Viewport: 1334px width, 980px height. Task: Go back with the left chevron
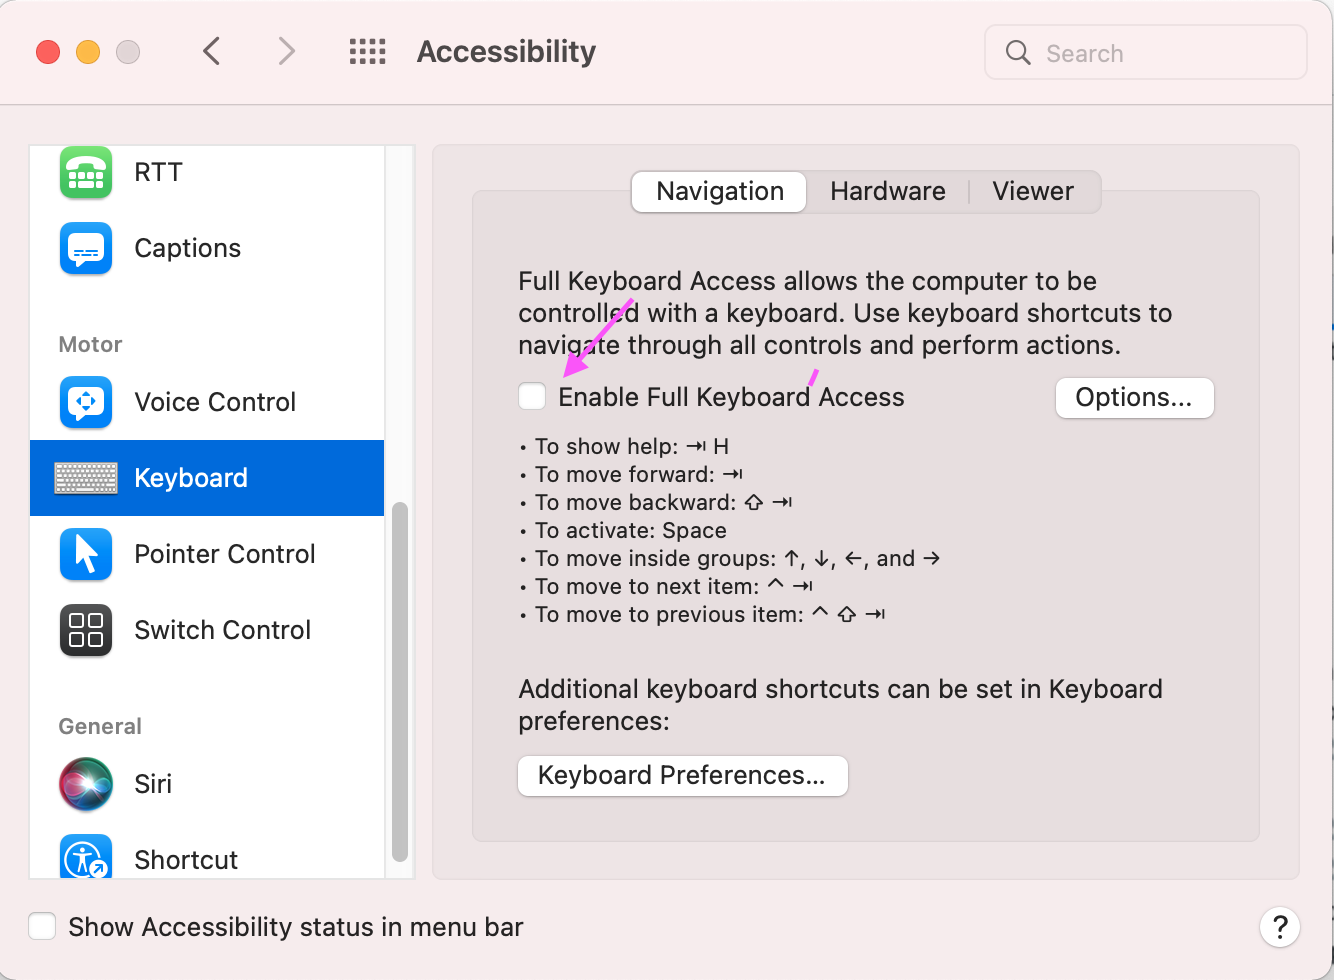[x=211, y=51]
